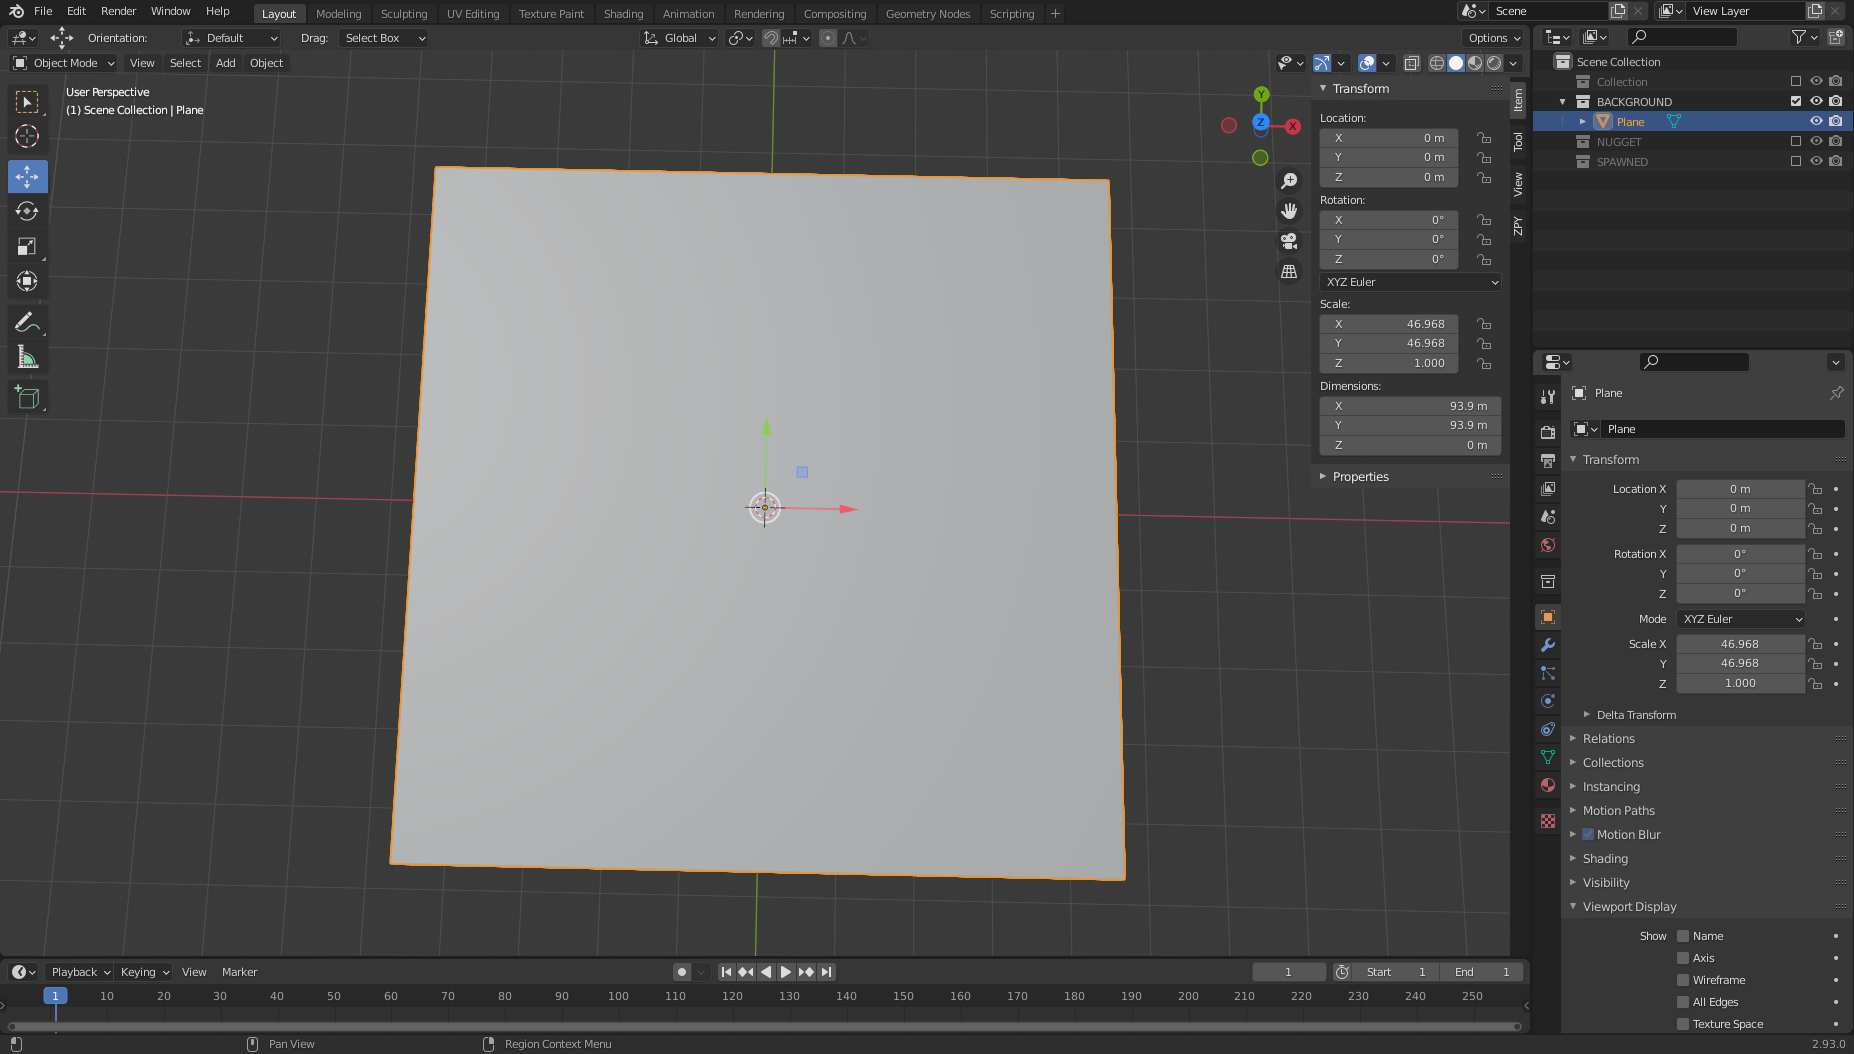Toggle the Motion Blur checkbox
1854x1054 pixels.
[x=1588, y=834]
